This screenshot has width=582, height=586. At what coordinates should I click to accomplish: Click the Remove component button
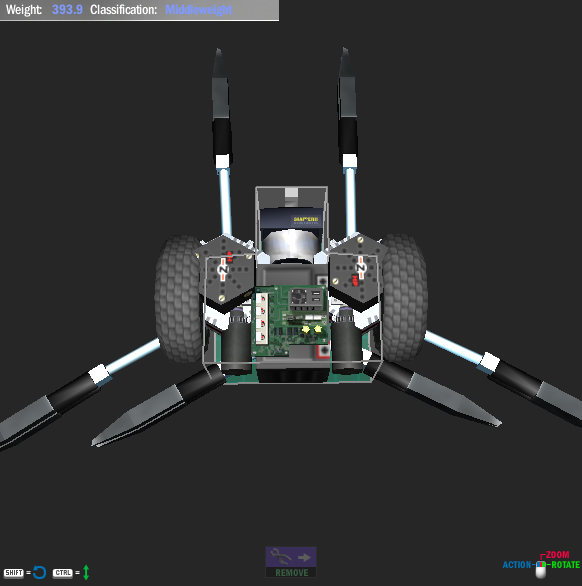click(x=291, y=562)
